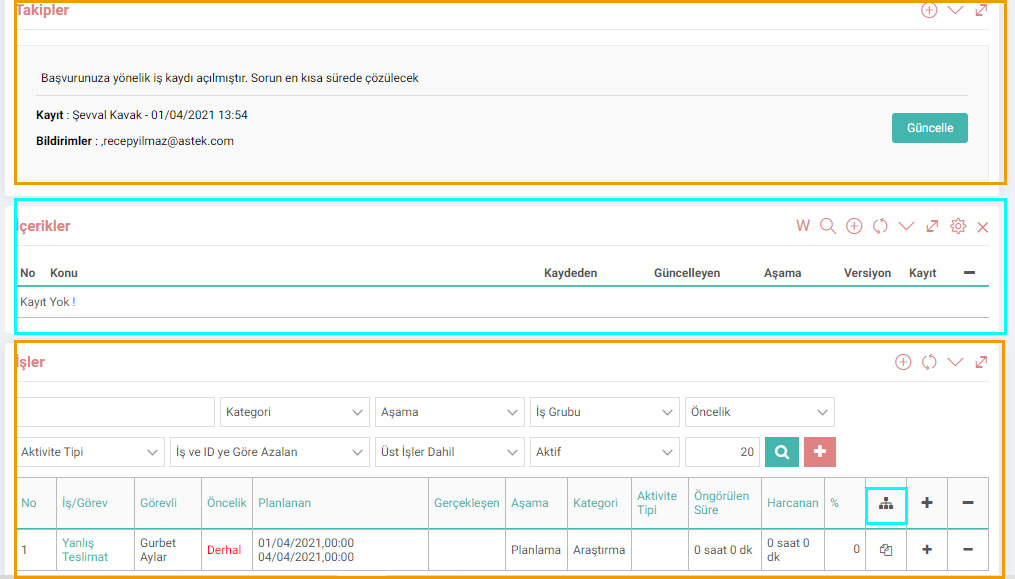Click minus icon in İşler table header
Viewport: 1015px width, 579px height.
click(968, 503)
